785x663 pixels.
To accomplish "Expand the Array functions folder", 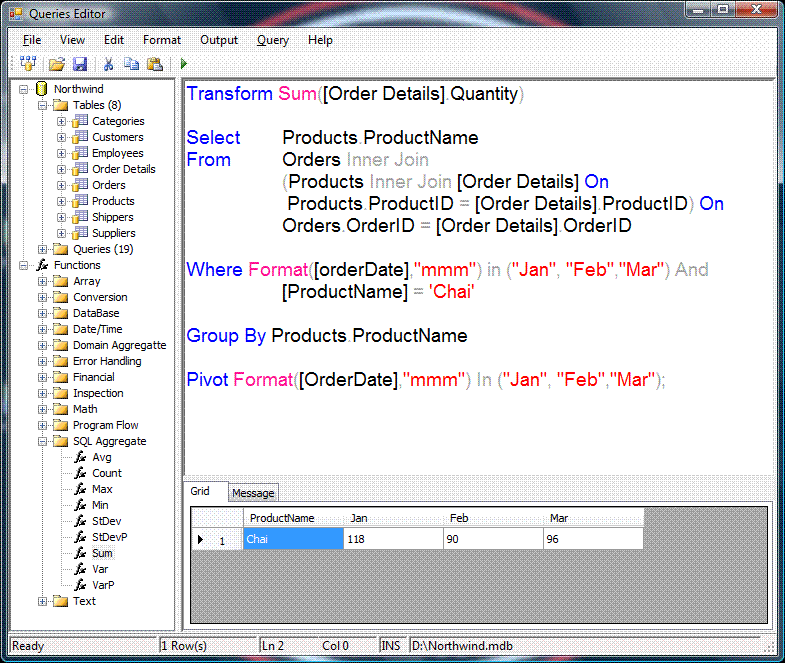I will pos(43,281).
